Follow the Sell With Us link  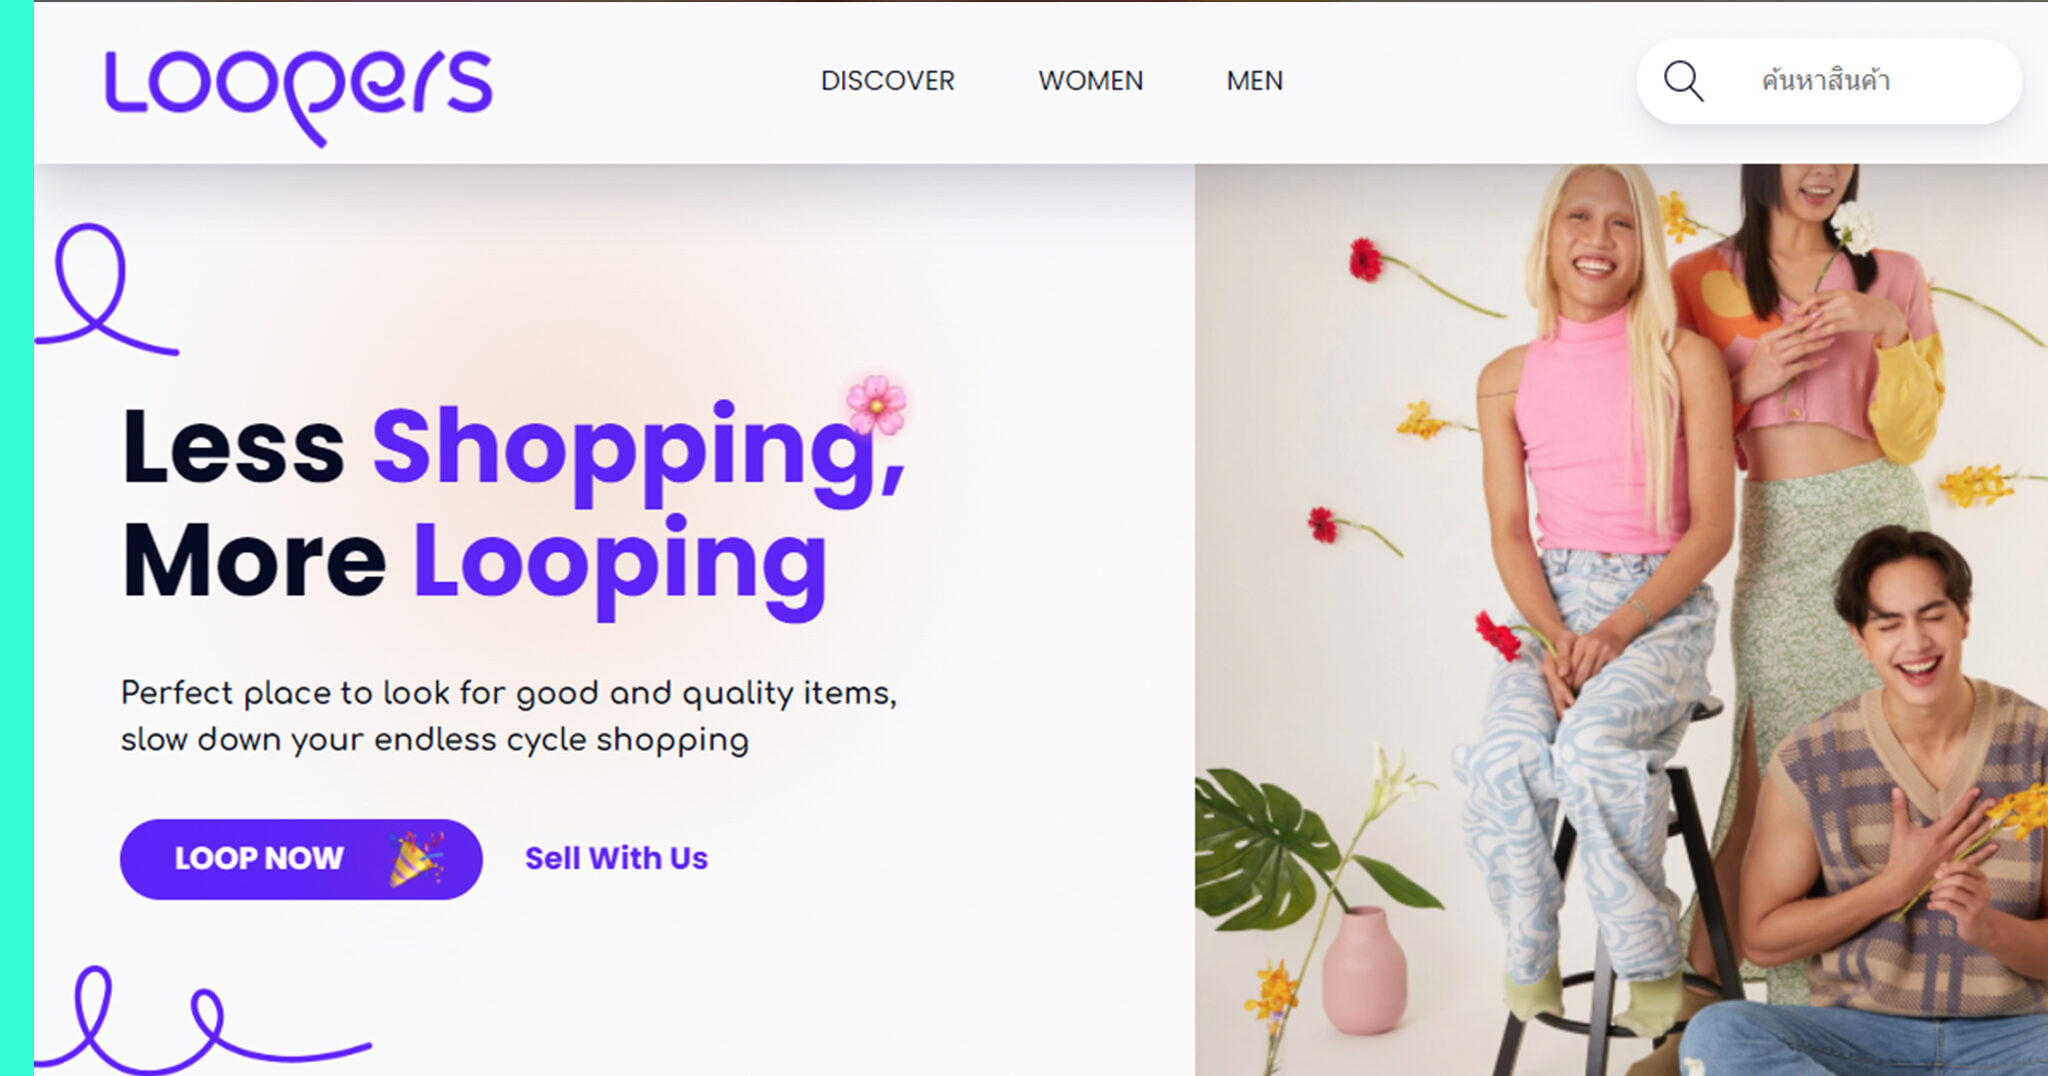click(x=616, y=858)
